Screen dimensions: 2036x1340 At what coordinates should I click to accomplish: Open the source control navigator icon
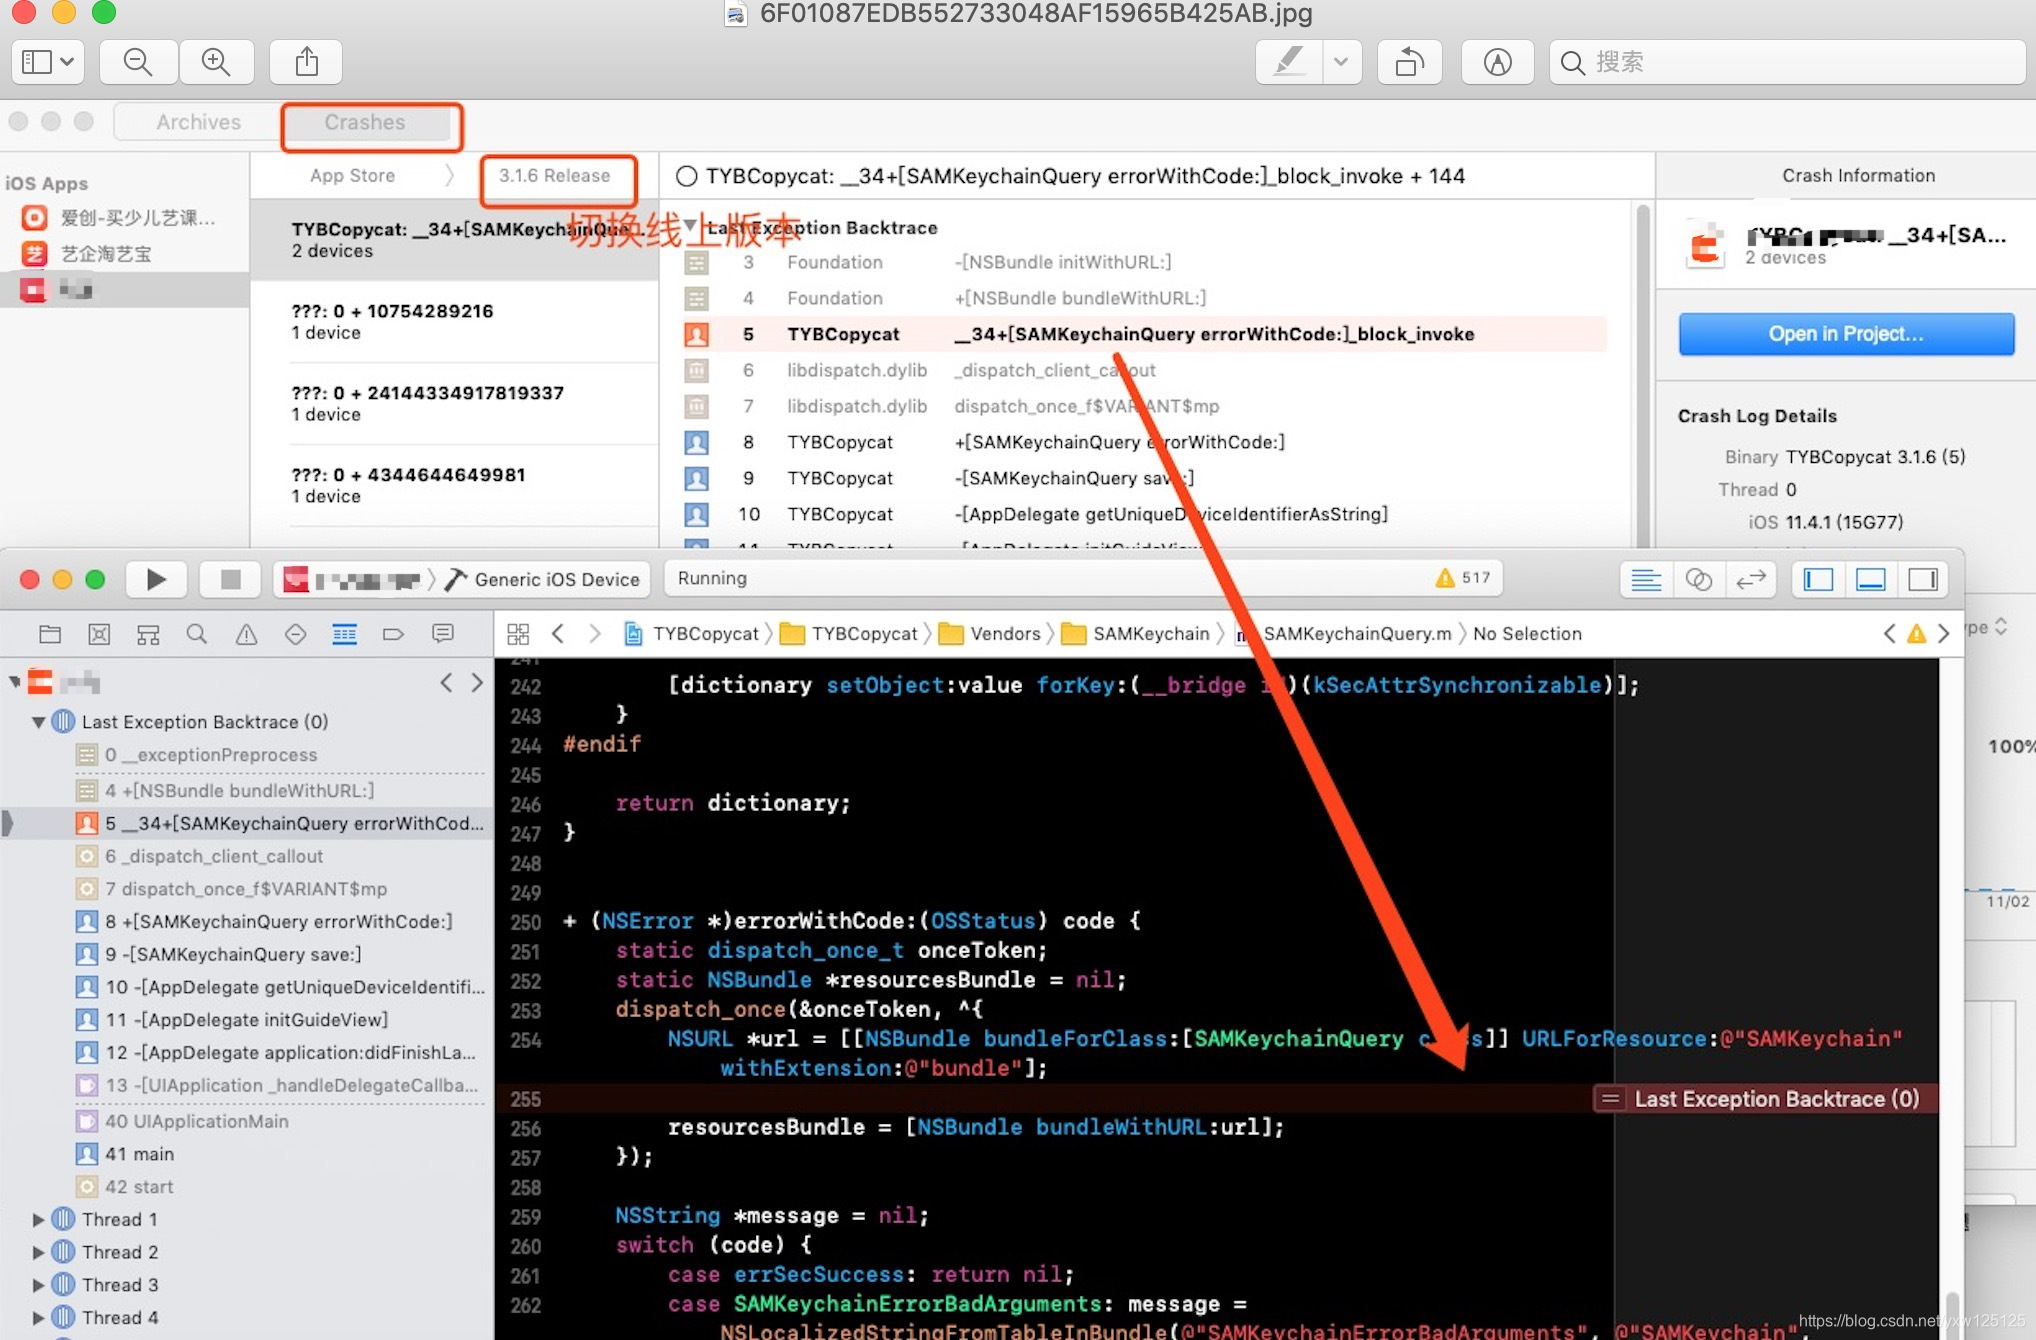click(99, 634)
